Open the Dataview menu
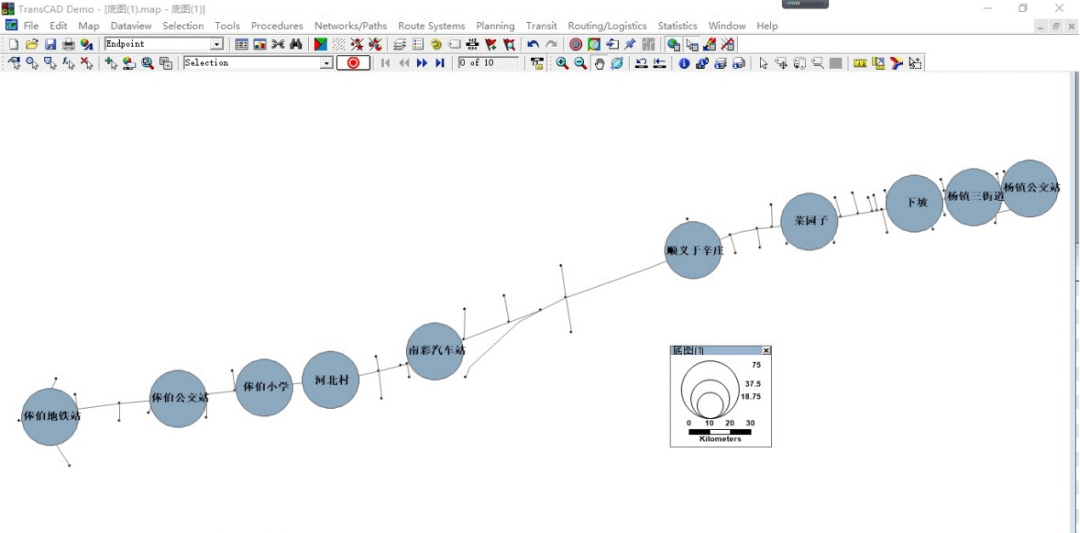 (x=131, y=25)
